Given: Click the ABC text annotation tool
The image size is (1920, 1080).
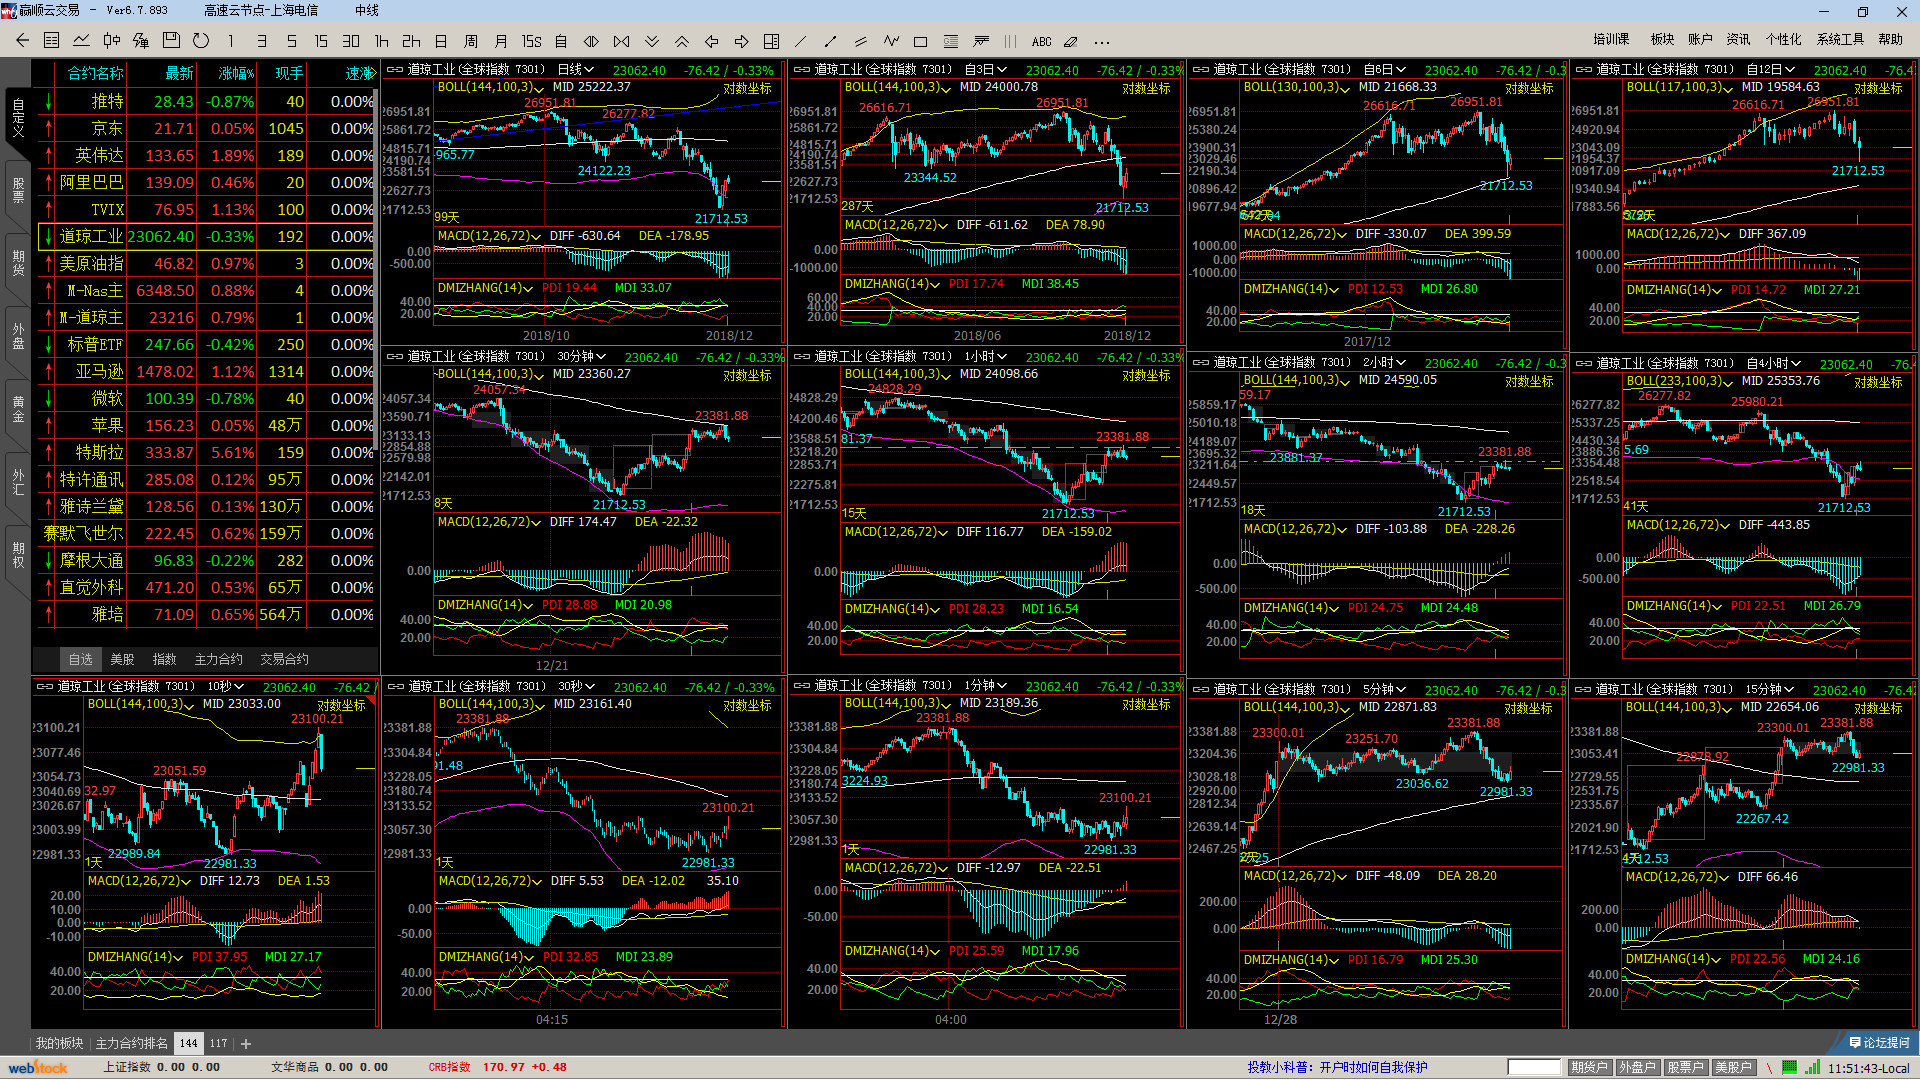Looking at the screenshot, I should [1041, 41].
